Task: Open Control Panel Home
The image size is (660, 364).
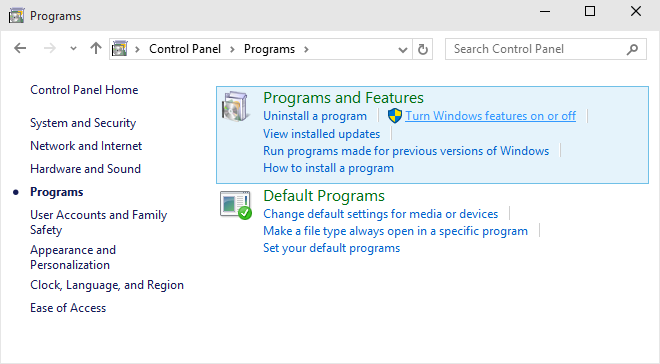Action: [84, 90]
